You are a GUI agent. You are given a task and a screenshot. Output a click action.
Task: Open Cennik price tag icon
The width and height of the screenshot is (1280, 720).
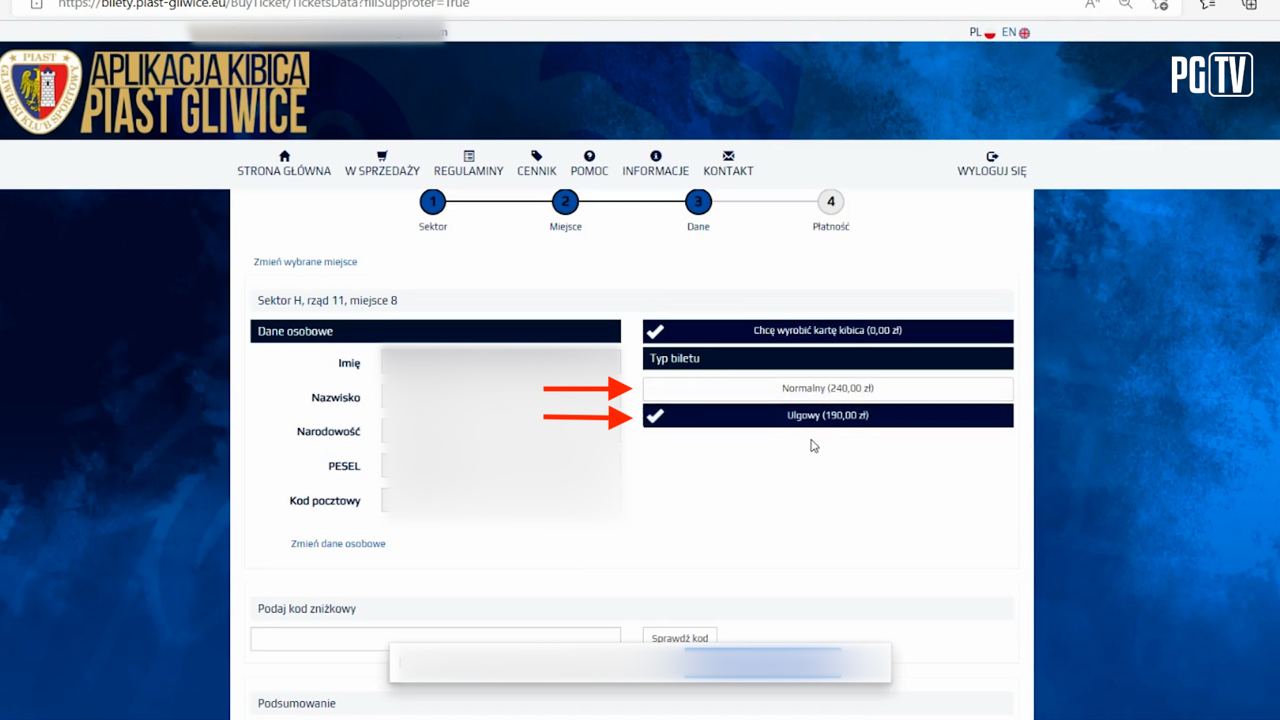[x=537, y=157]
